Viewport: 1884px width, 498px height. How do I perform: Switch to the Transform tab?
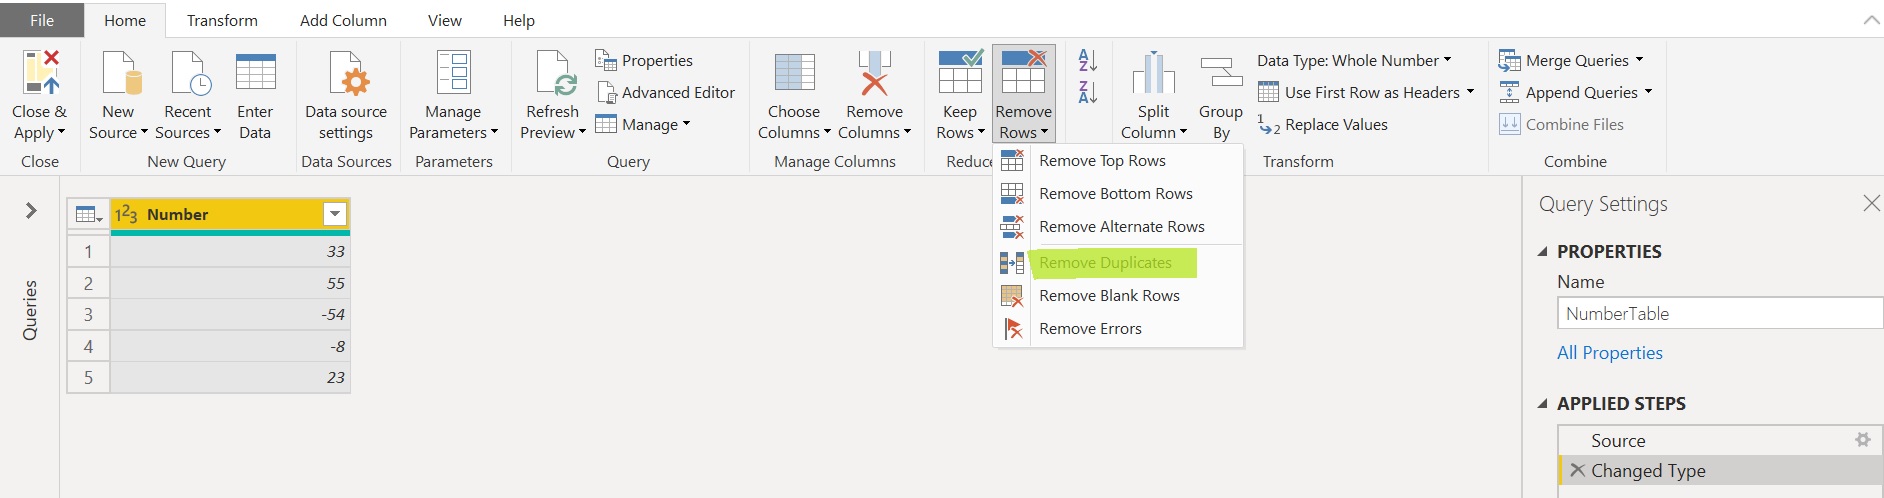pyautogui.click(x=222, y=20)
